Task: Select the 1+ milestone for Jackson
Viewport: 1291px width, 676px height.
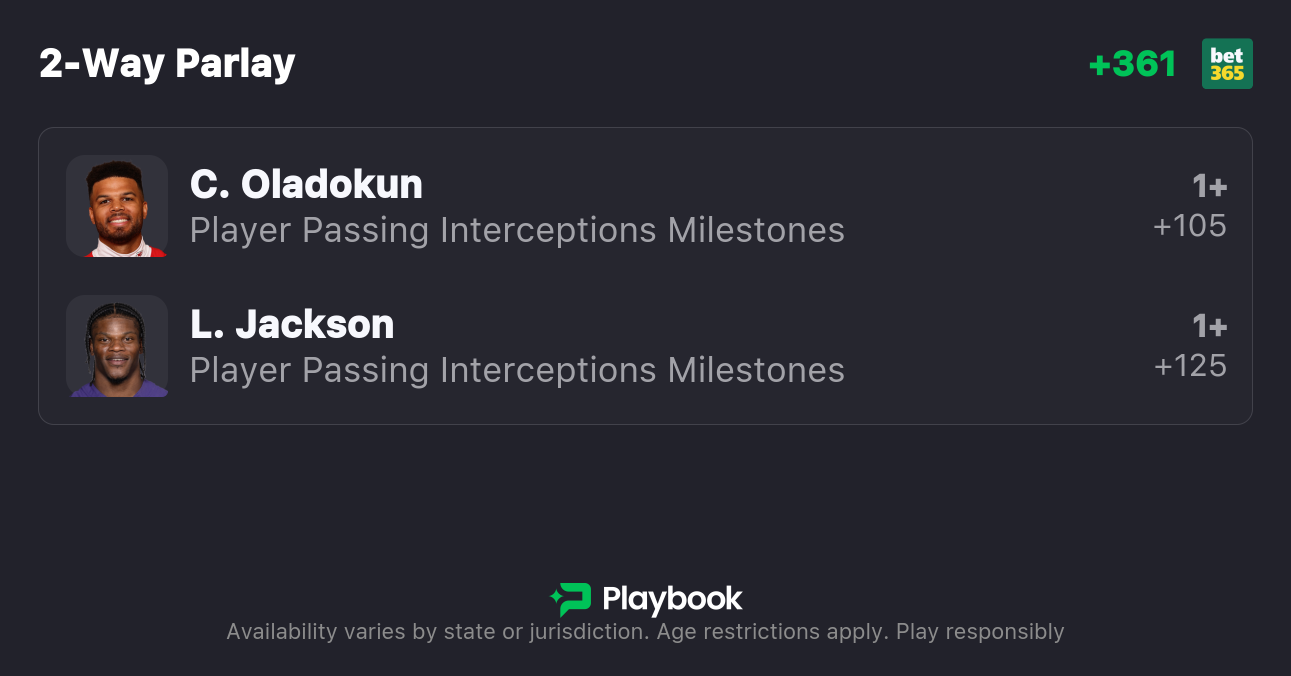Action: coord(1209,327)
